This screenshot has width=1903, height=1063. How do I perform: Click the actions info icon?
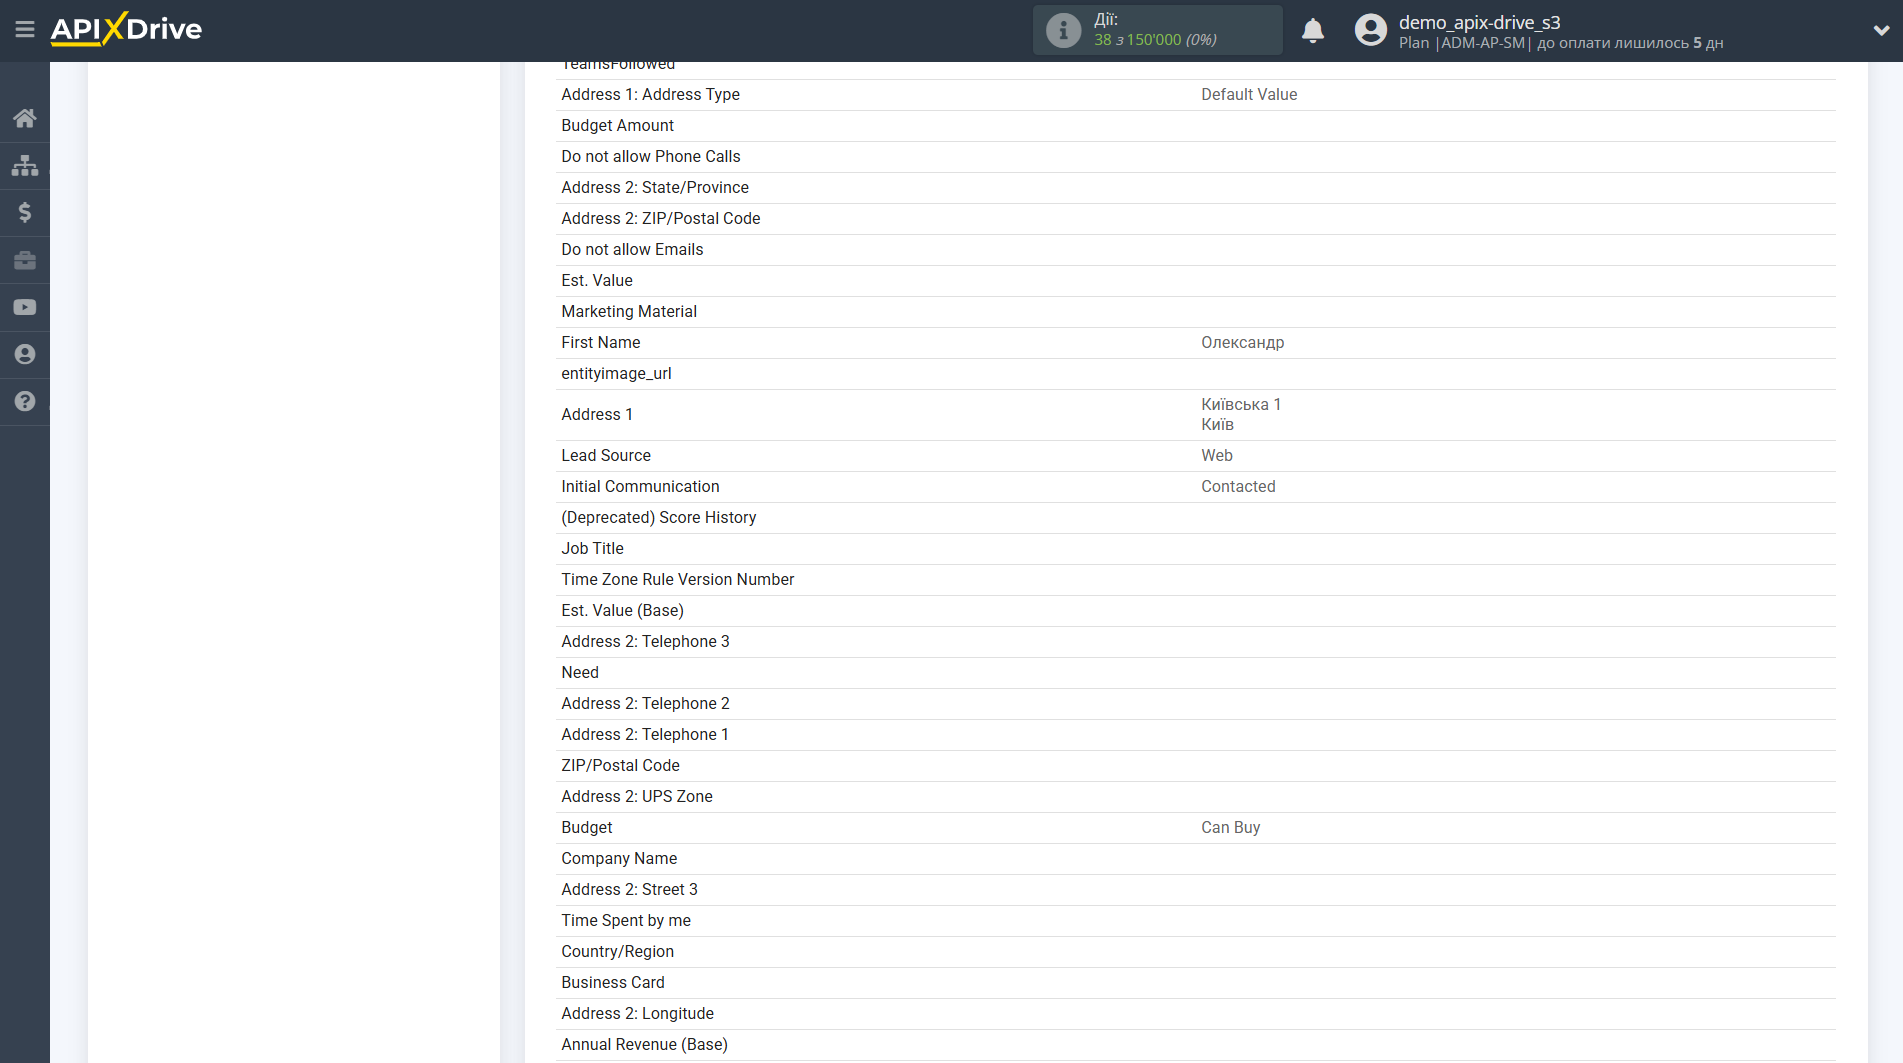(x=1063, y=30)
